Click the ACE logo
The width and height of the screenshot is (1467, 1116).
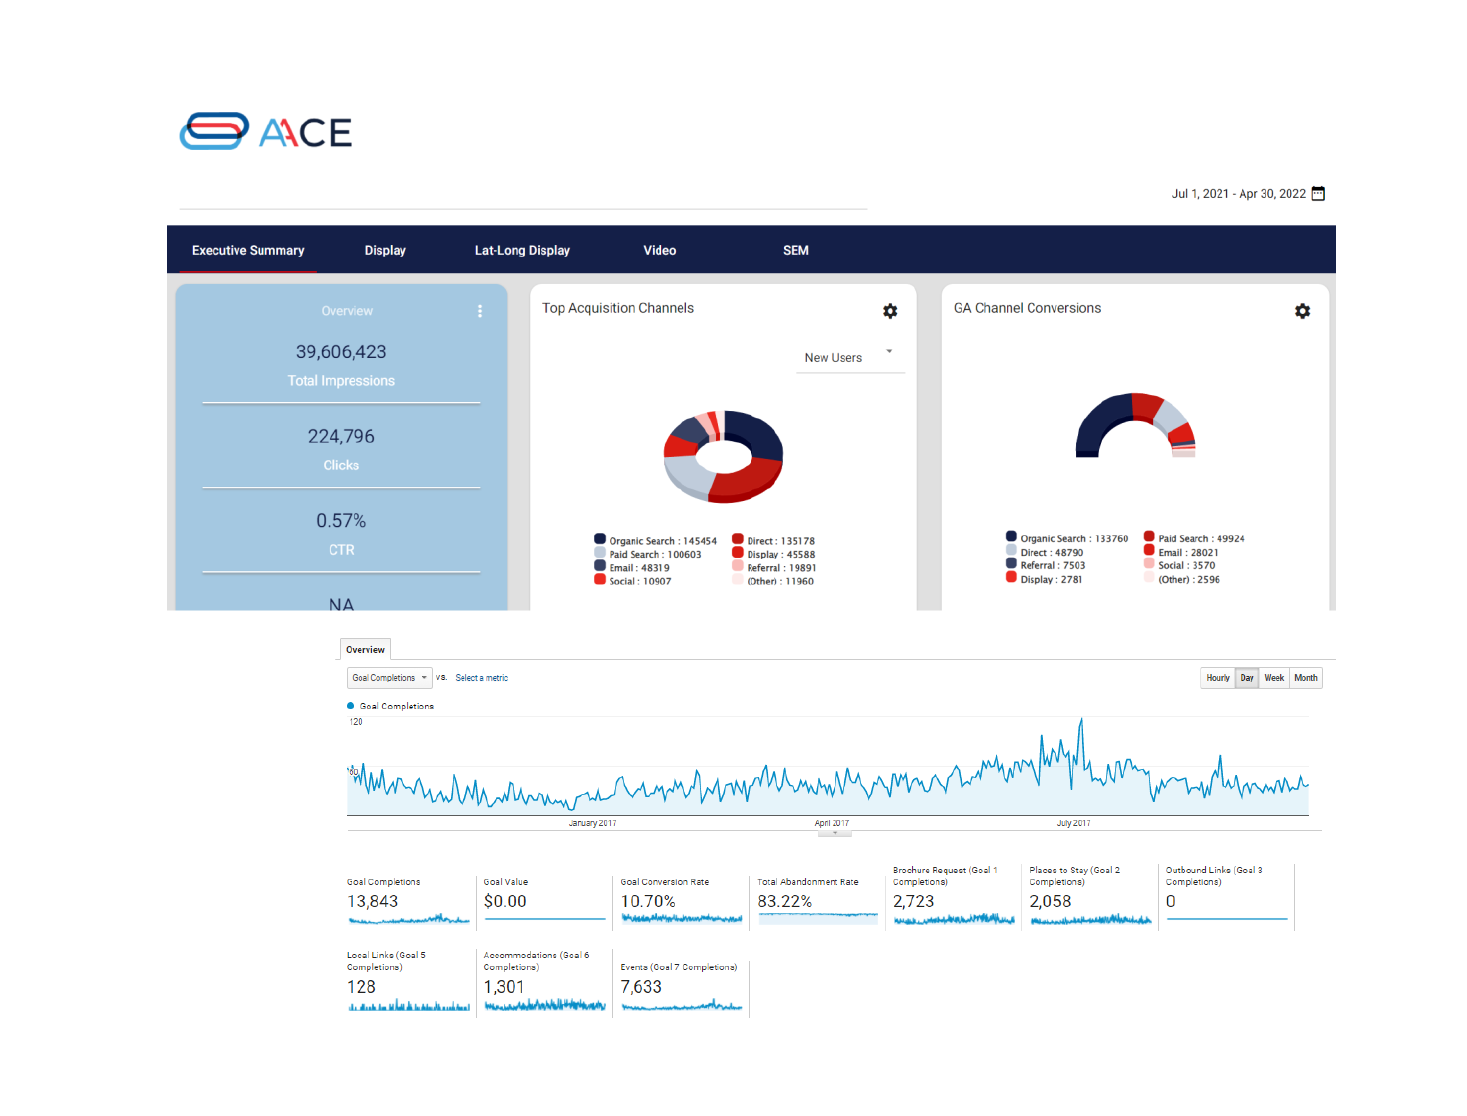266,131
